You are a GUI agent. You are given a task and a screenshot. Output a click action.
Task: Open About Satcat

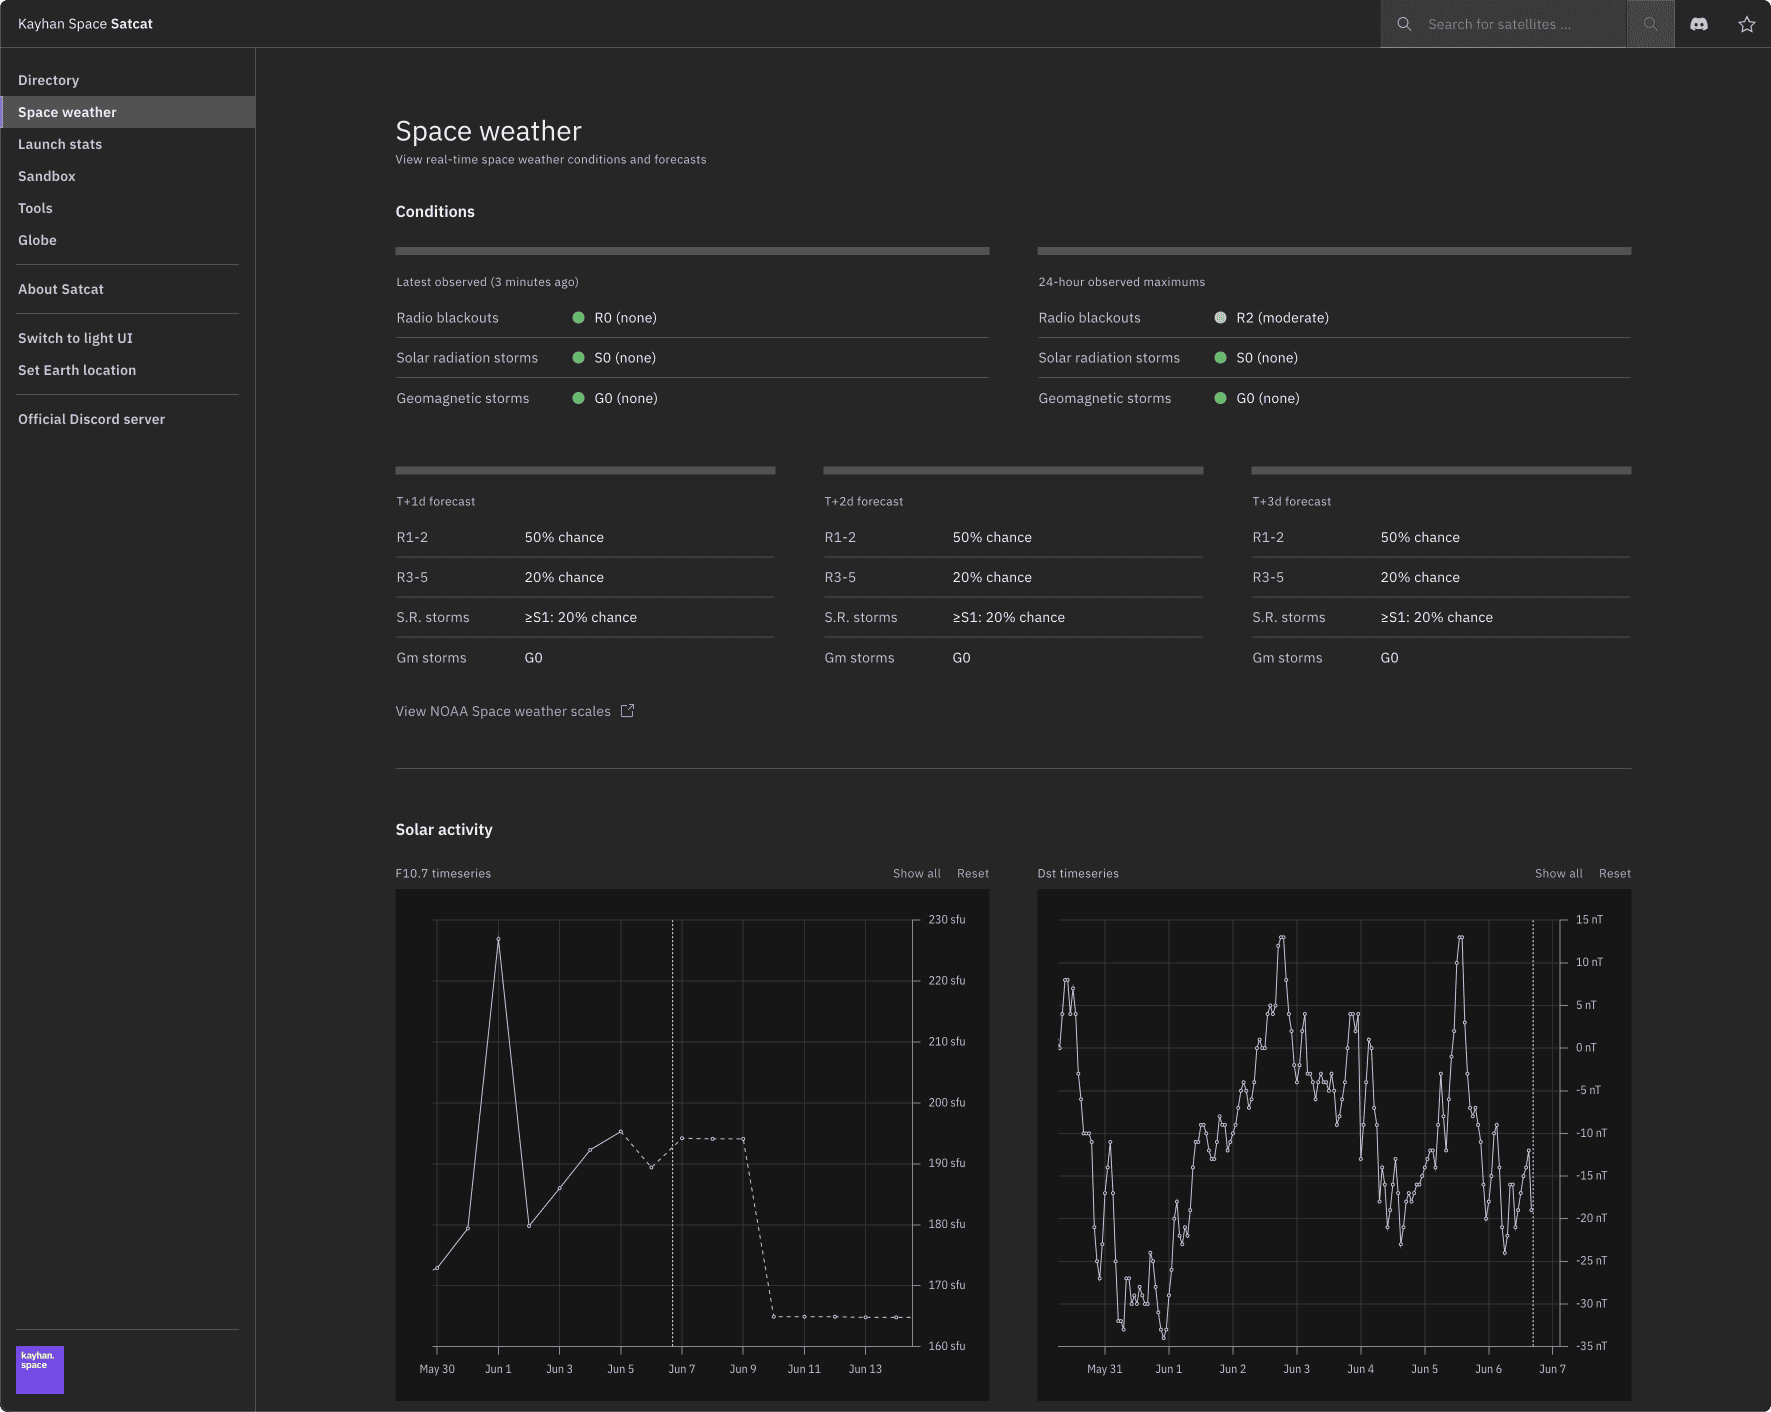(60, 288)
